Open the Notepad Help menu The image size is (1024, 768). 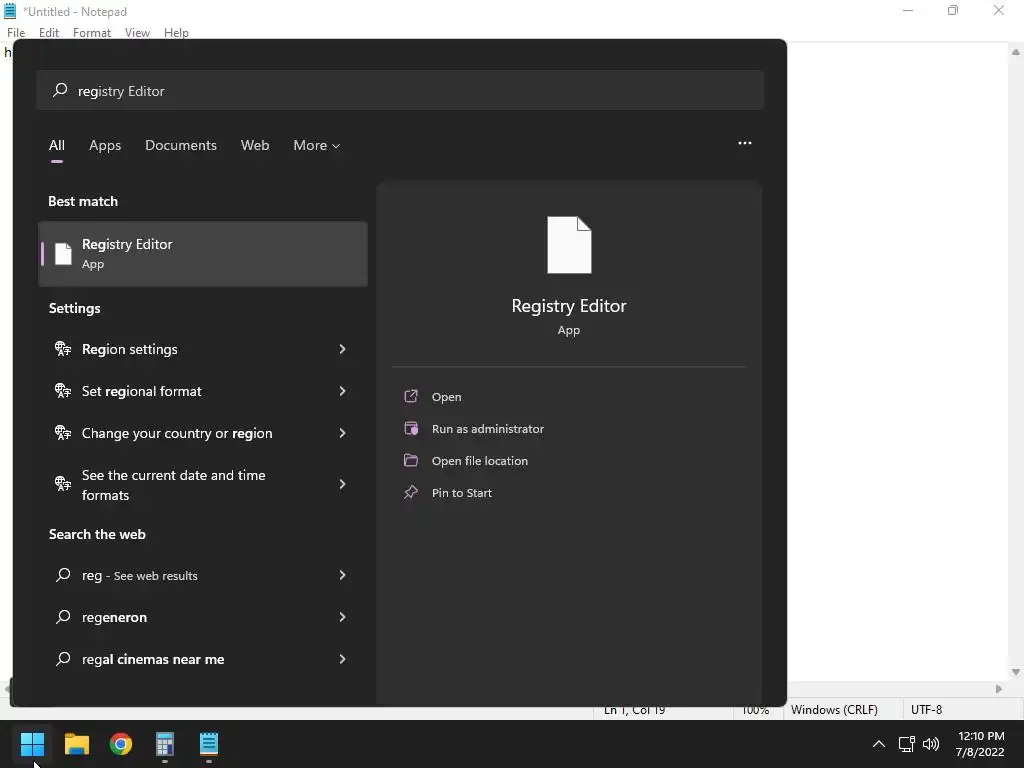click(176, 33)
